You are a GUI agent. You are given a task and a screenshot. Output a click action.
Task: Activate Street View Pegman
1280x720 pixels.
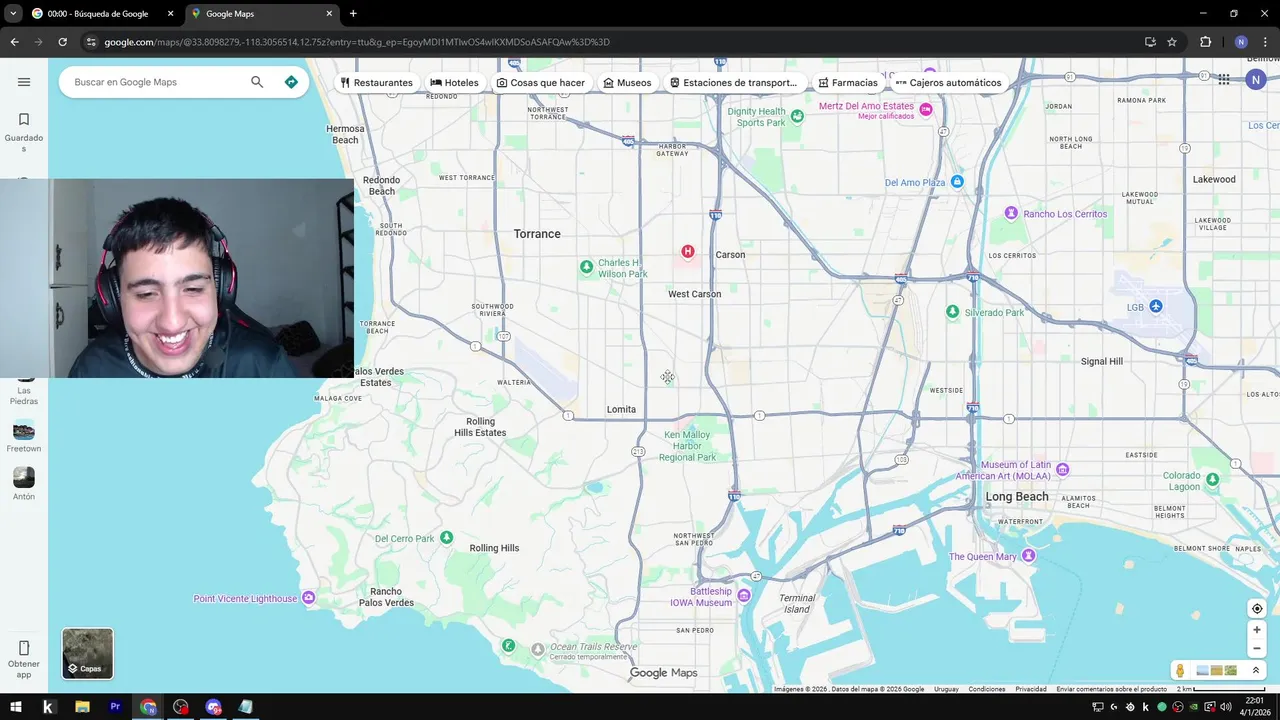(1180, 670)
